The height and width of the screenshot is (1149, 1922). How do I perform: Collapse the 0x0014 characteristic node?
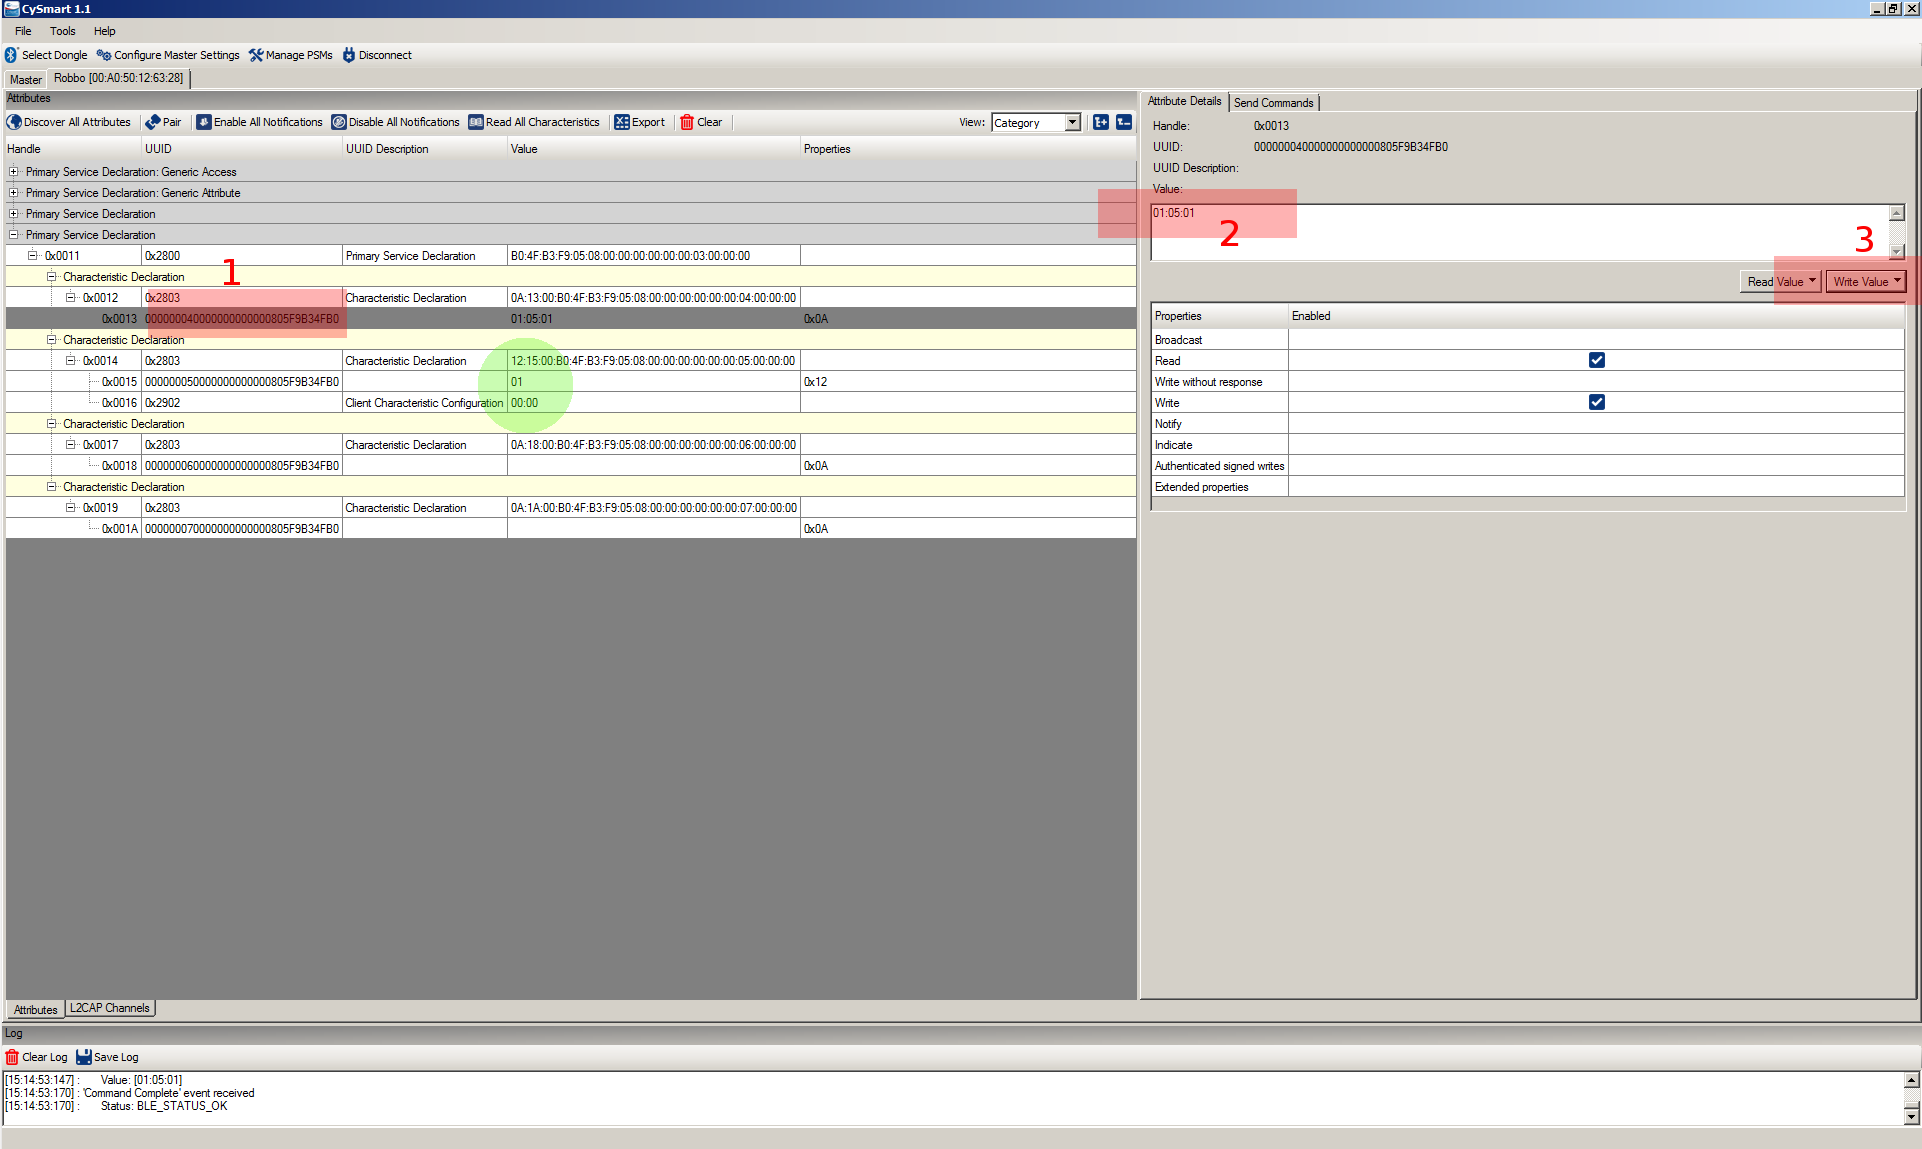tap(71, 361)
